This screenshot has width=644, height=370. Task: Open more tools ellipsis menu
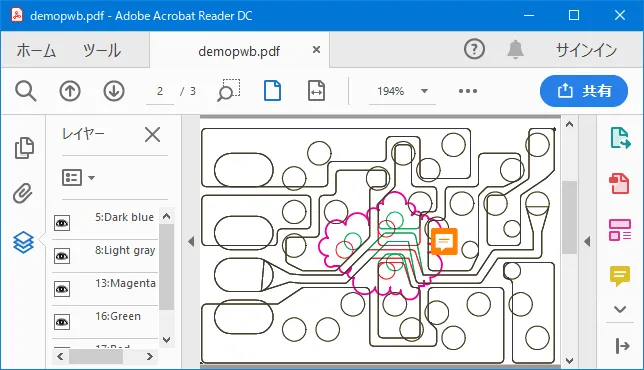tap(468, 91)
